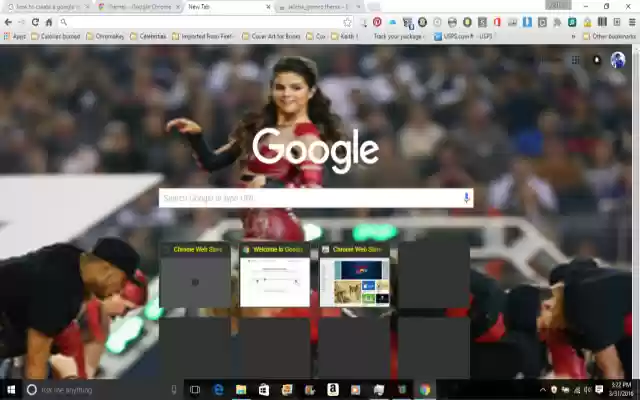The image size is (640, 400).
Task: Go back with the back arrow
Action: point(8,22)
